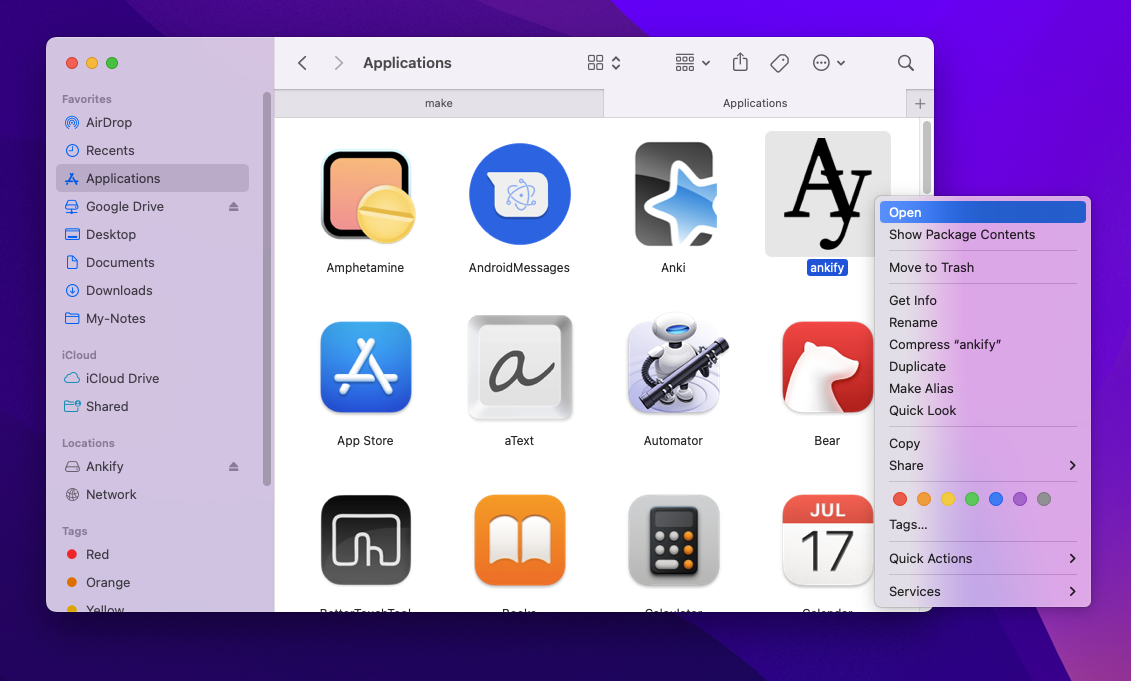Expand the Share submenu arrow
Screen dimensions: 1131x681
pyautogui.click(x=1073, y=465)
